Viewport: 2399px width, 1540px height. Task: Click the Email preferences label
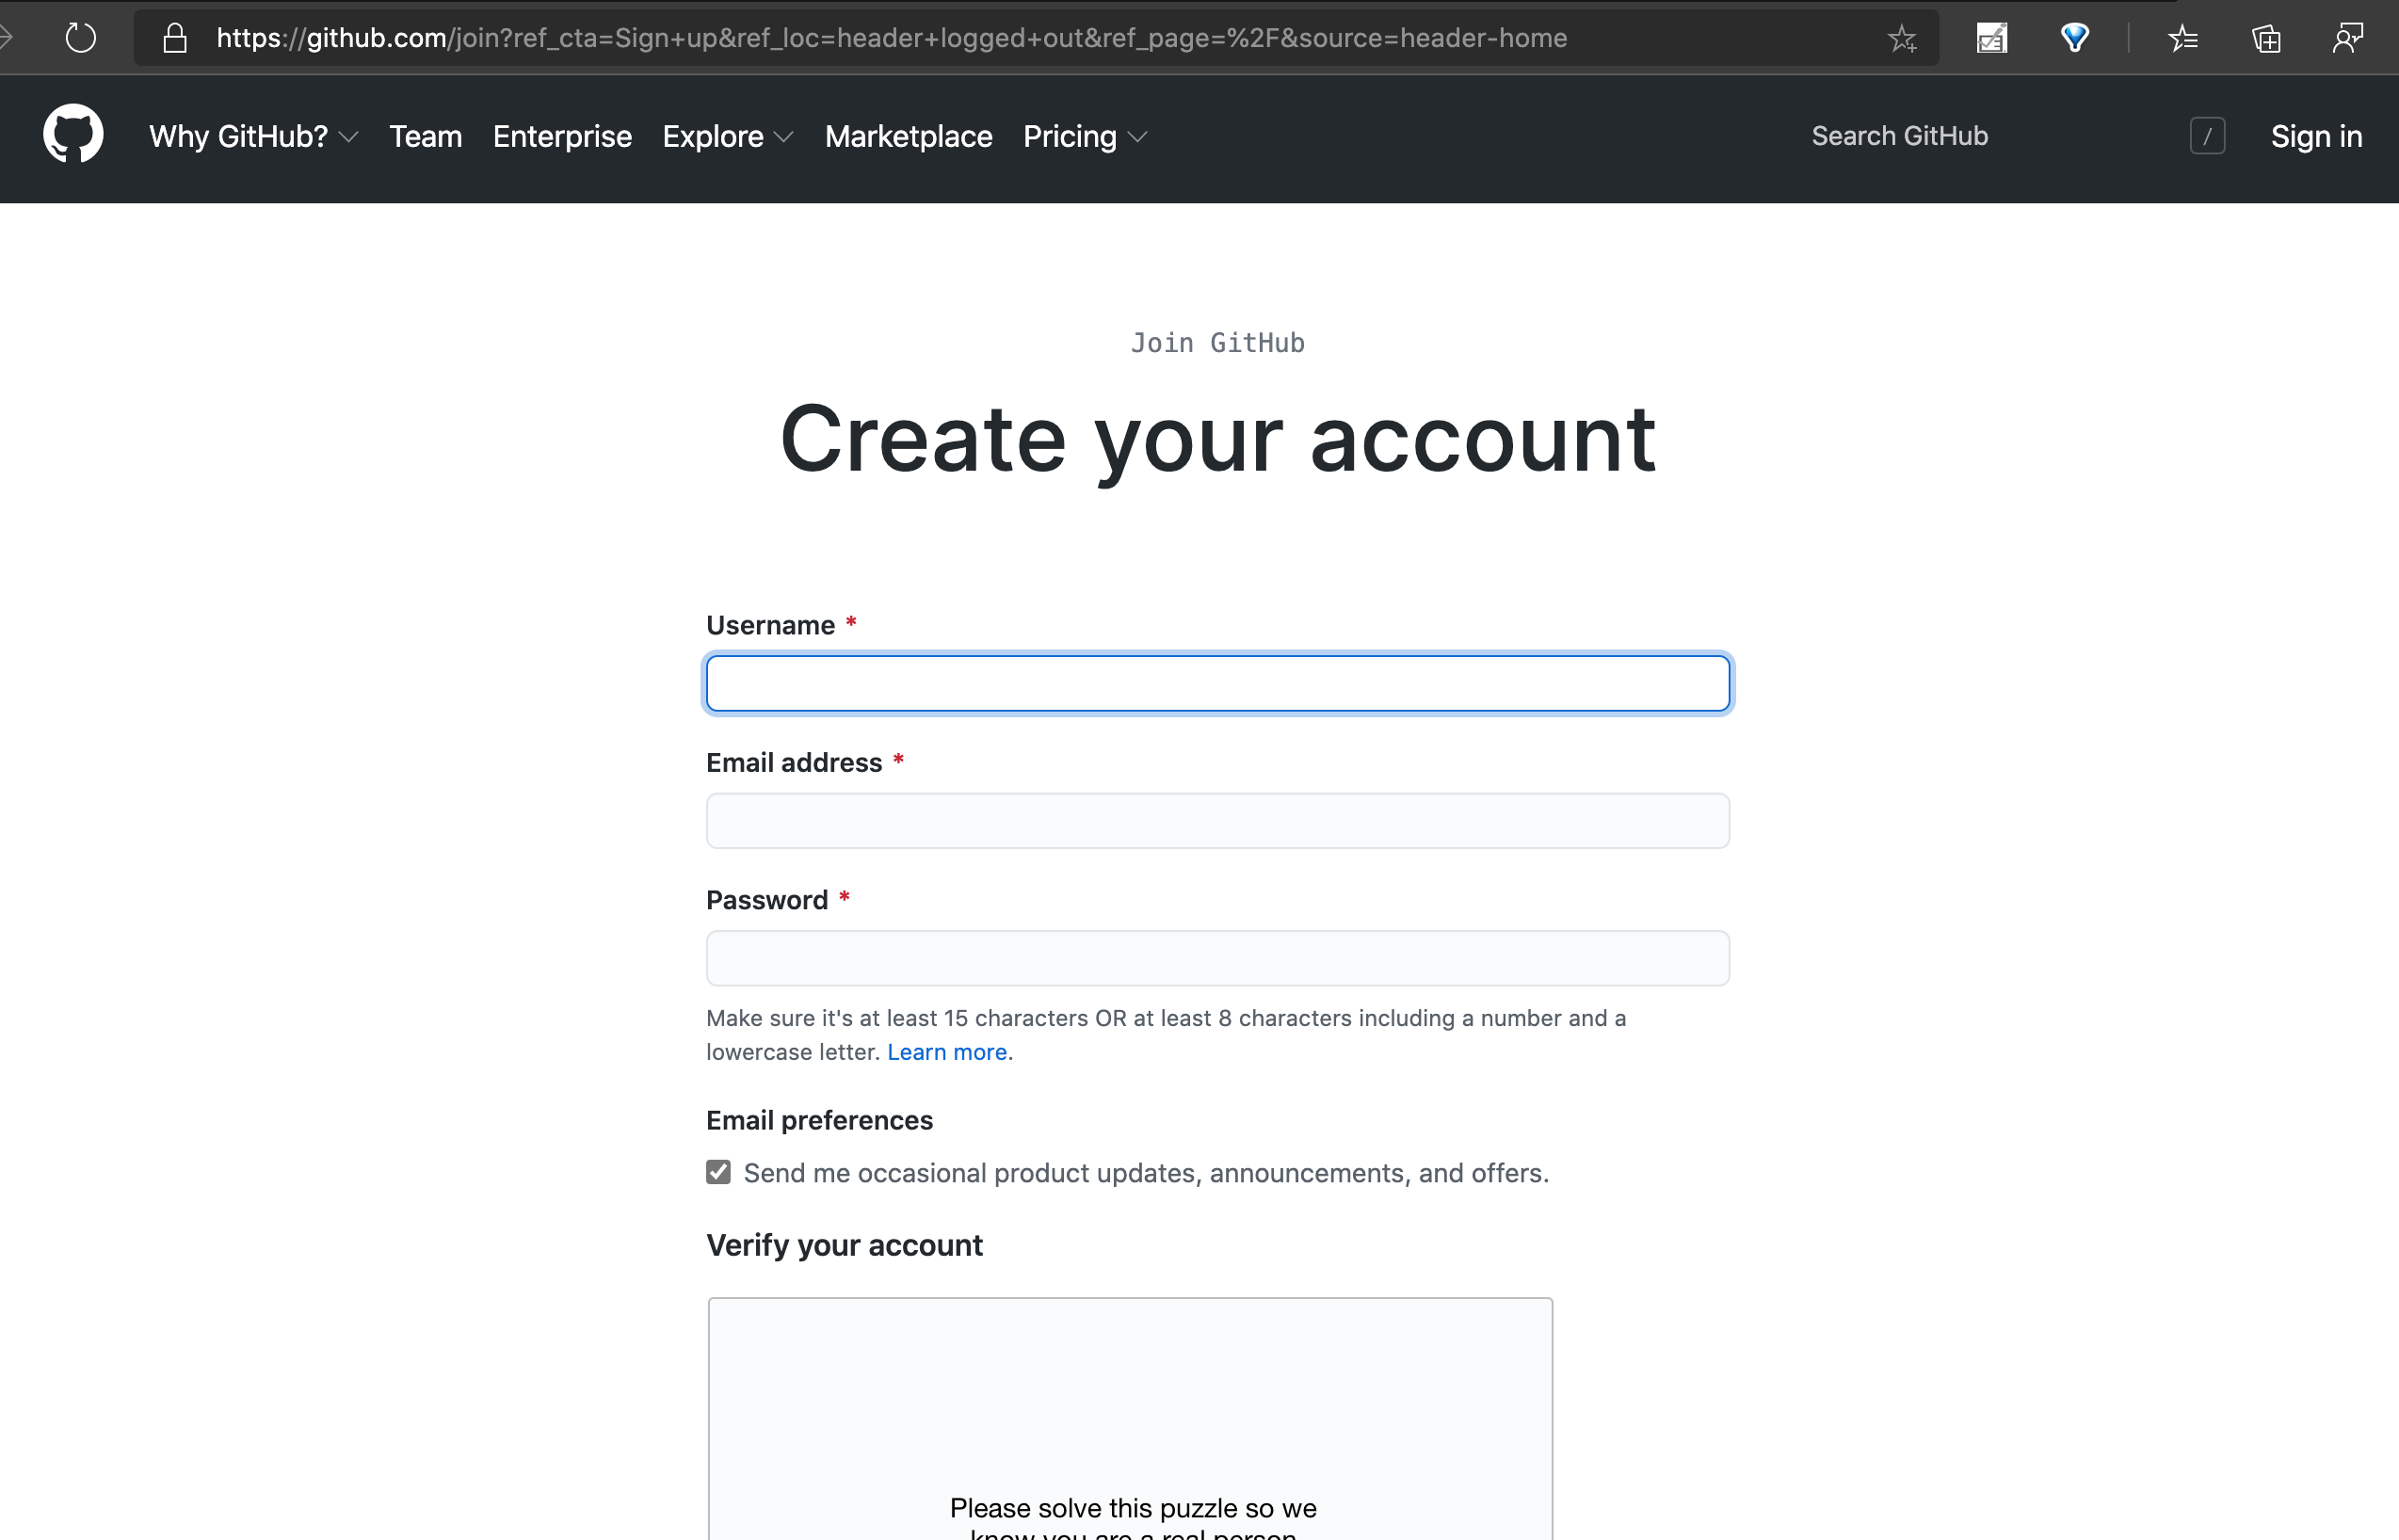click(819, 1120)
